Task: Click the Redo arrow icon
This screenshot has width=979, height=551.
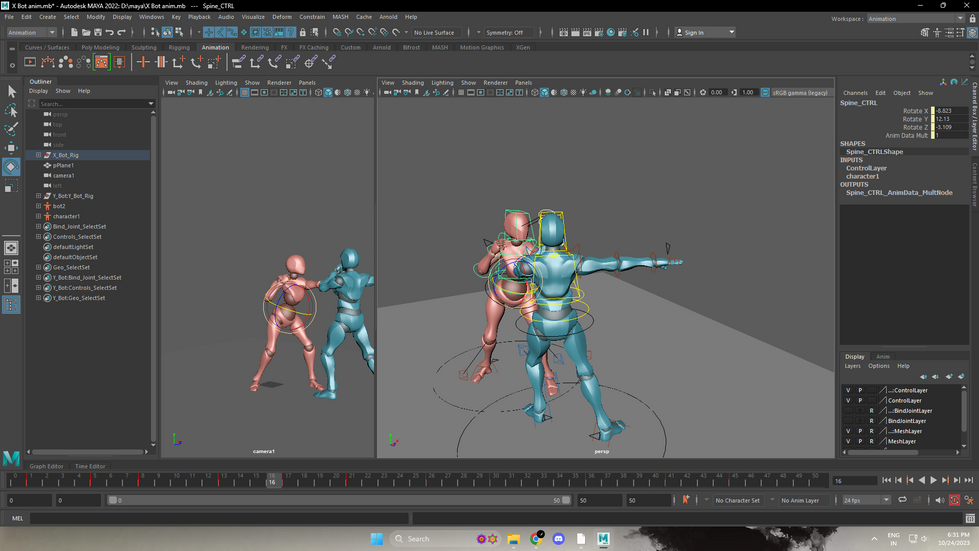Action: click(x=122, y=32)
